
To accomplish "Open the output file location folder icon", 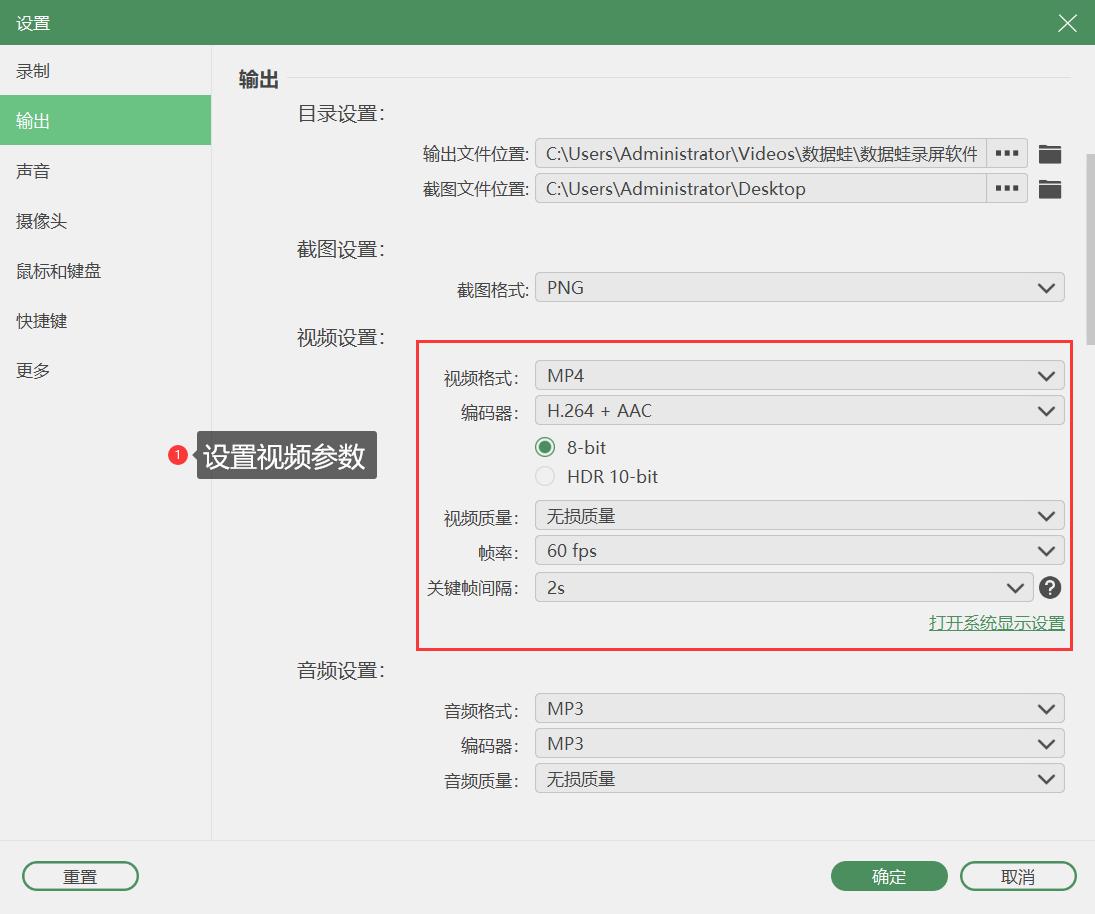I will 1050,153.
